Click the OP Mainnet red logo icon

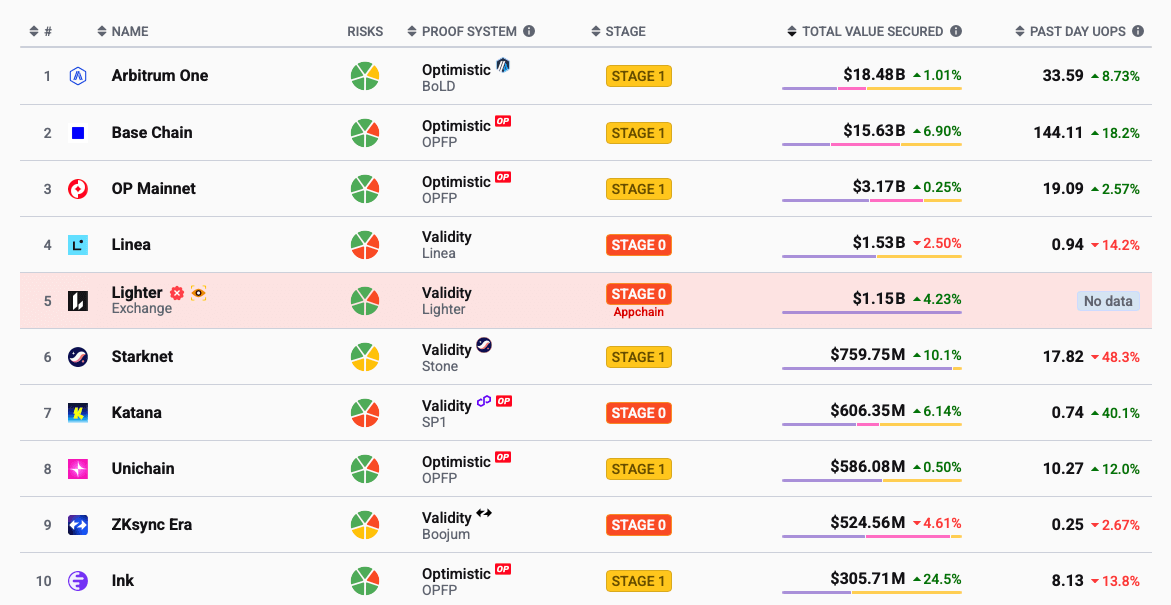point(78,188)
